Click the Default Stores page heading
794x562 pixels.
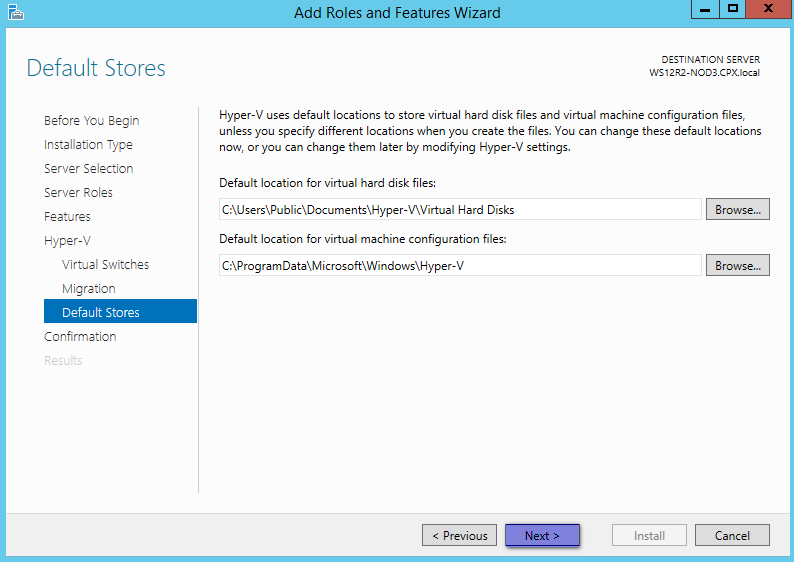tap(96, 68)
